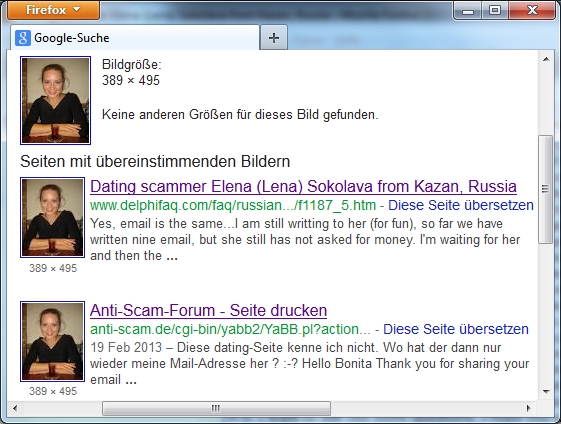Click the delphifaq result thumbnail image
This screenshot has width=561, height=424.
pyautogui.click(x=53, y=217)
